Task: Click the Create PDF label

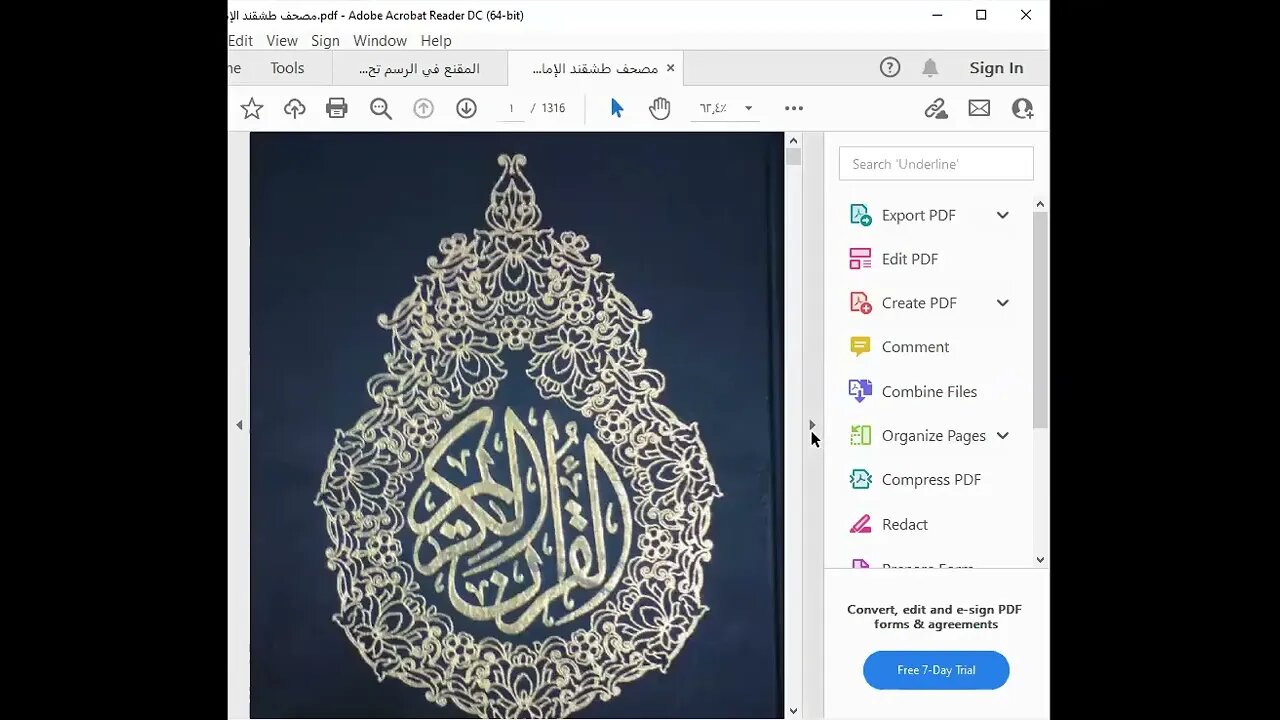Action: (919, 303)
